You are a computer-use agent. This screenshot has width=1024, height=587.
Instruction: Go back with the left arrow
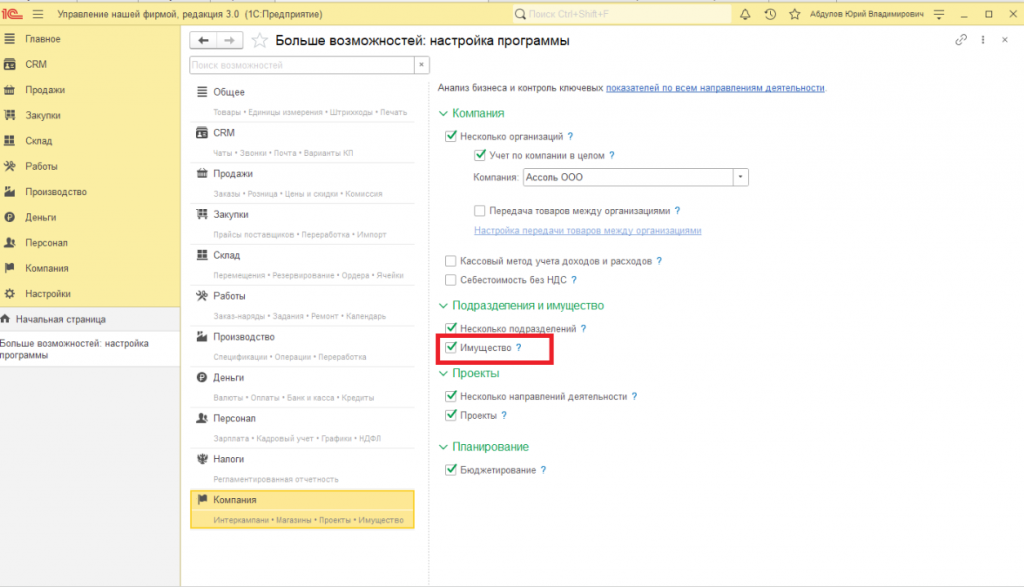point(203,40)
